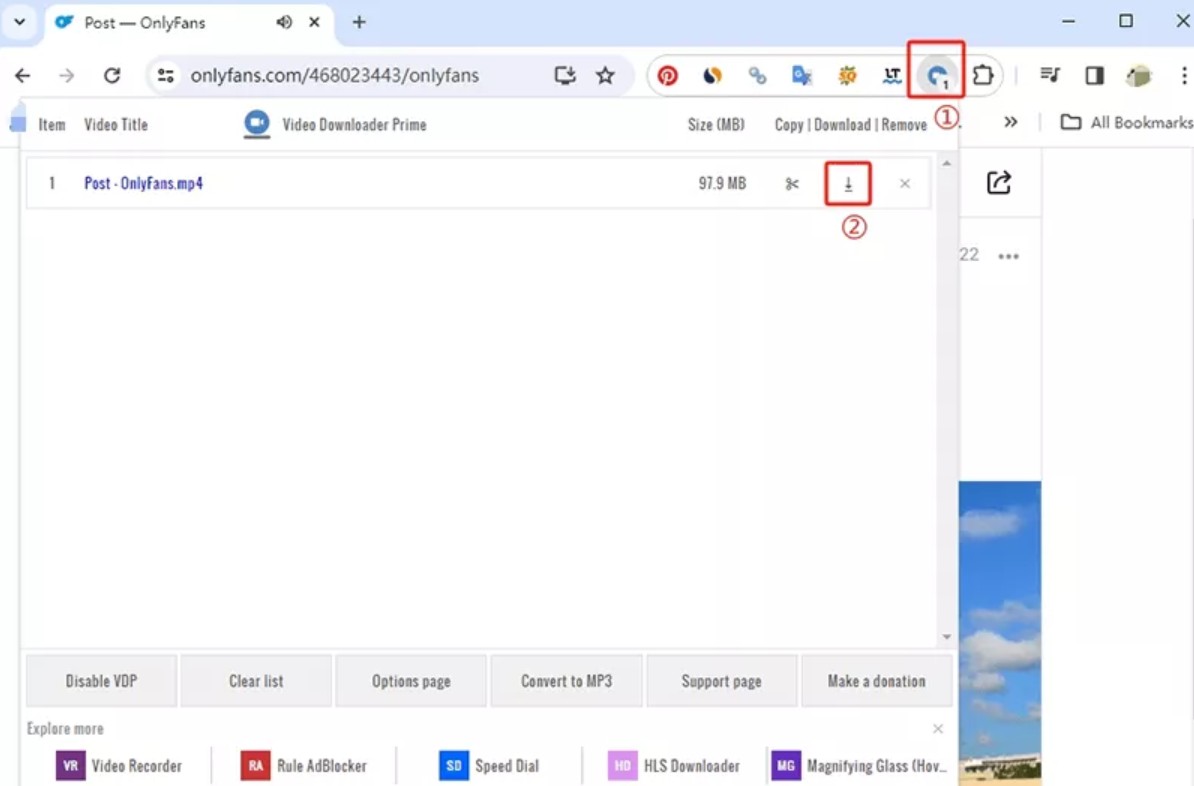This screenshot has width=1194, height=786.
Task: Remove Post - OnlyFans.mp4 from the list
Action: [x=905, y=184]
